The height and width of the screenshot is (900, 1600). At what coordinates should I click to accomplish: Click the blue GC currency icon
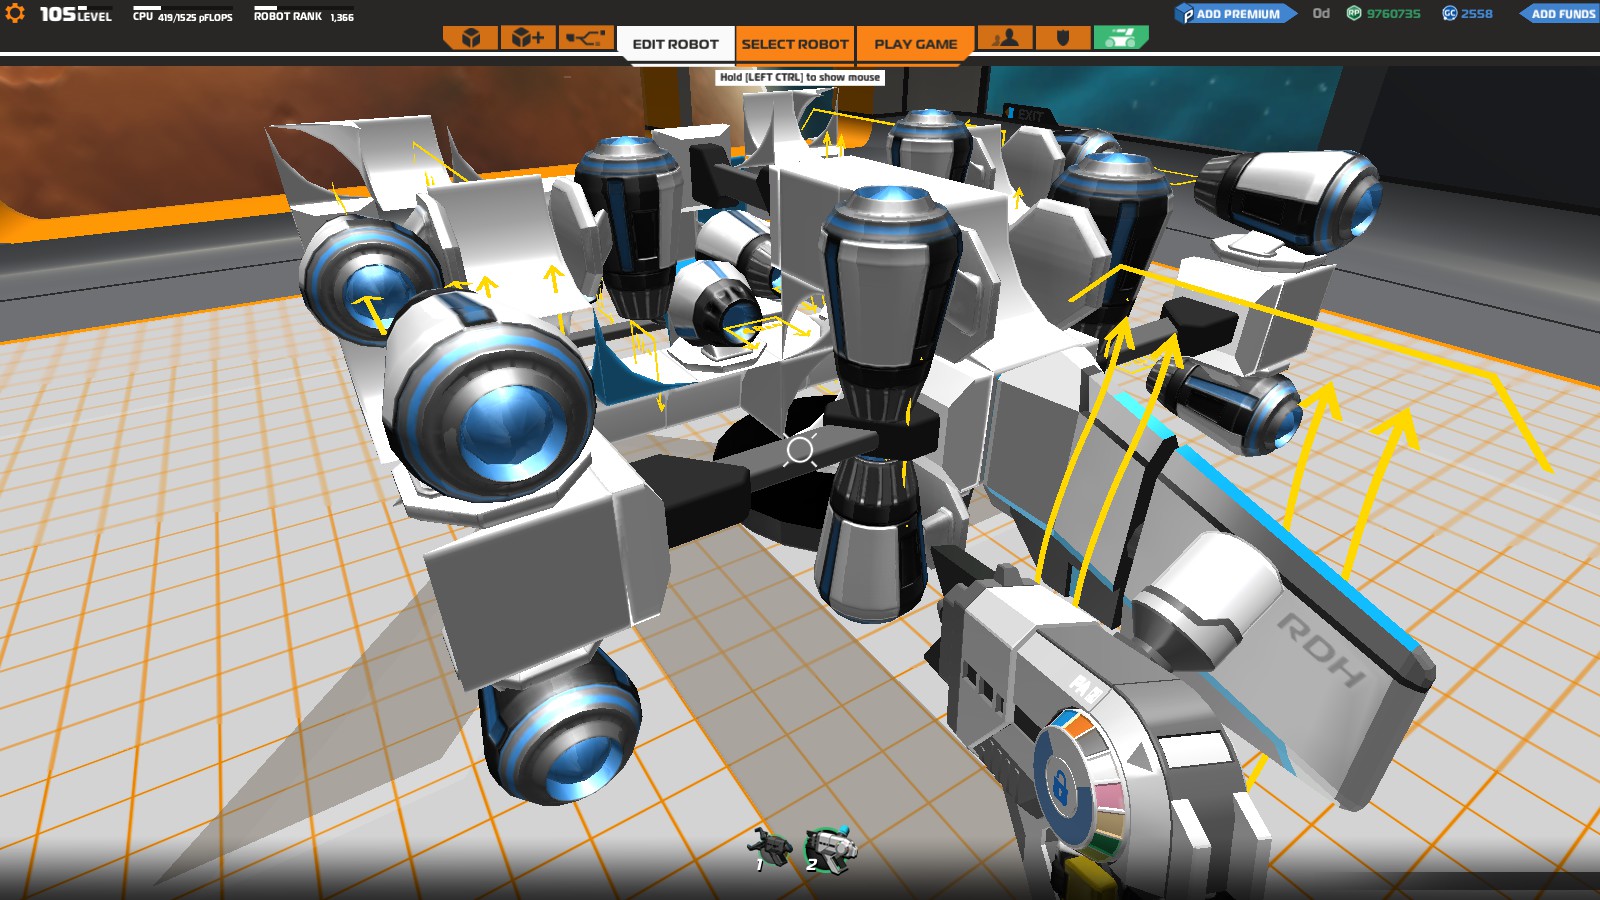click(1450, 13)
